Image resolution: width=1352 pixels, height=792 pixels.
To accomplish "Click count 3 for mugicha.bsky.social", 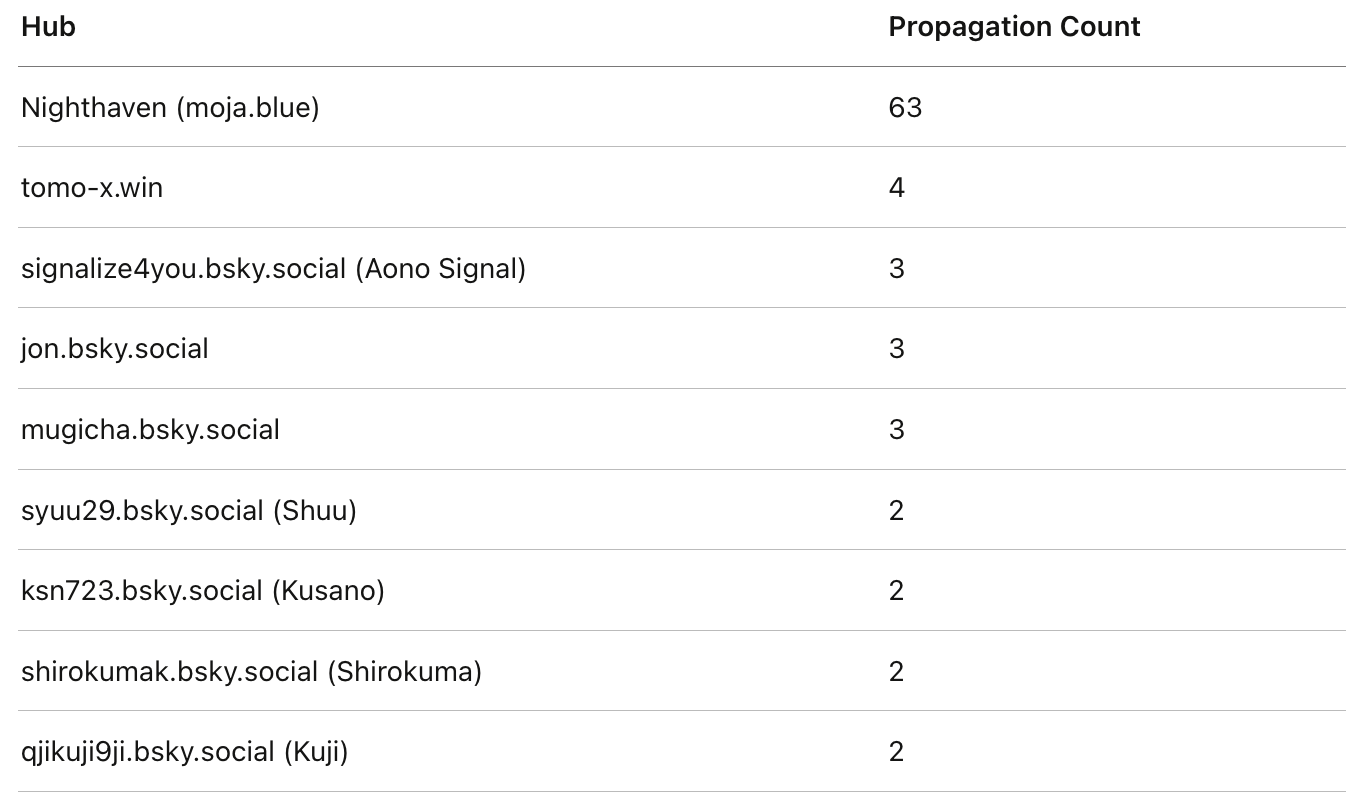I will point(896,429).
